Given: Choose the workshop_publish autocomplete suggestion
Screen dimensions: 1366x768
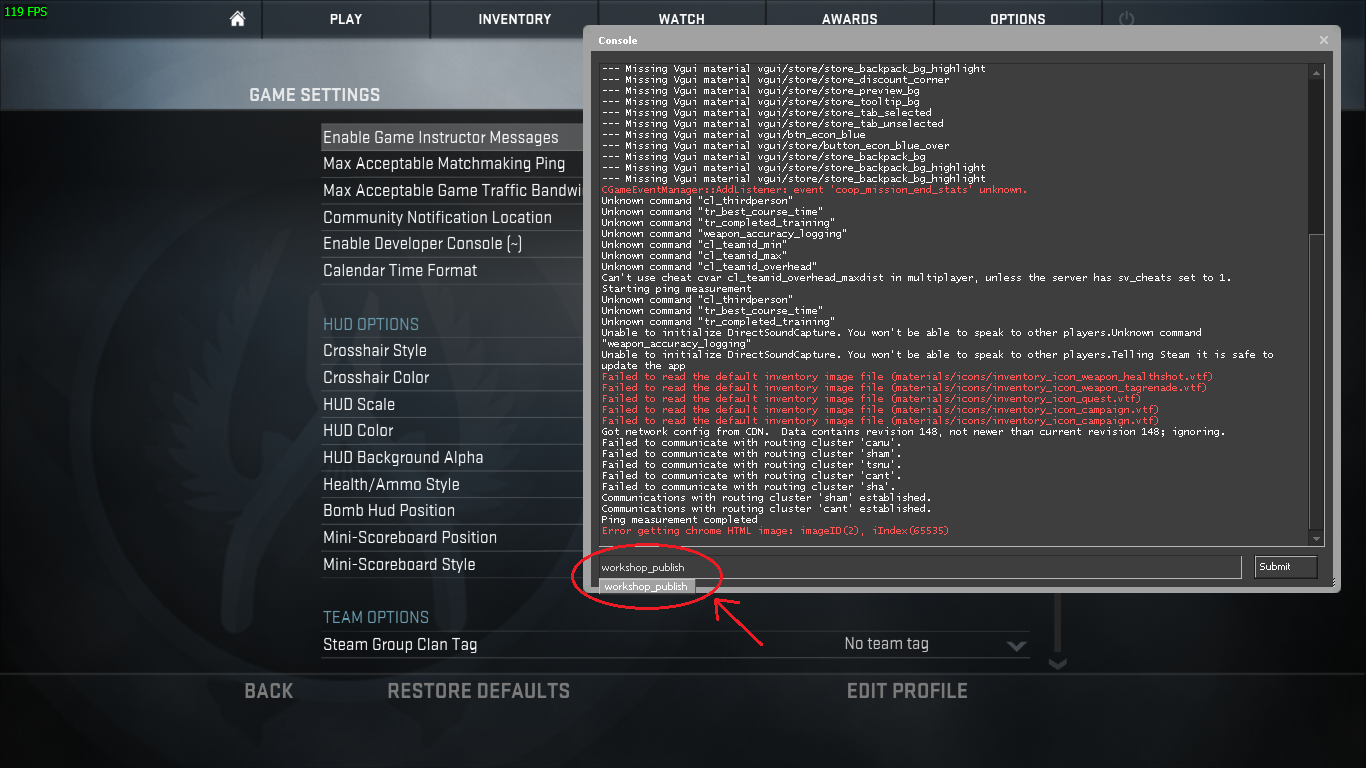Looking at the screenshot, I should click(646, 587).
